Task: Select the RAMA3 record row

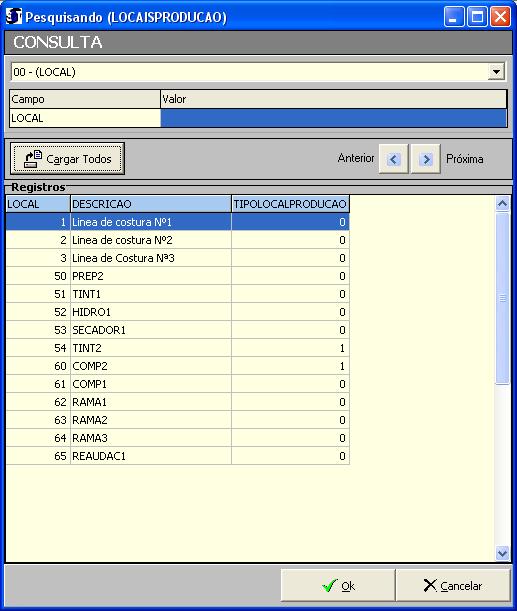Action: (177, 438)
